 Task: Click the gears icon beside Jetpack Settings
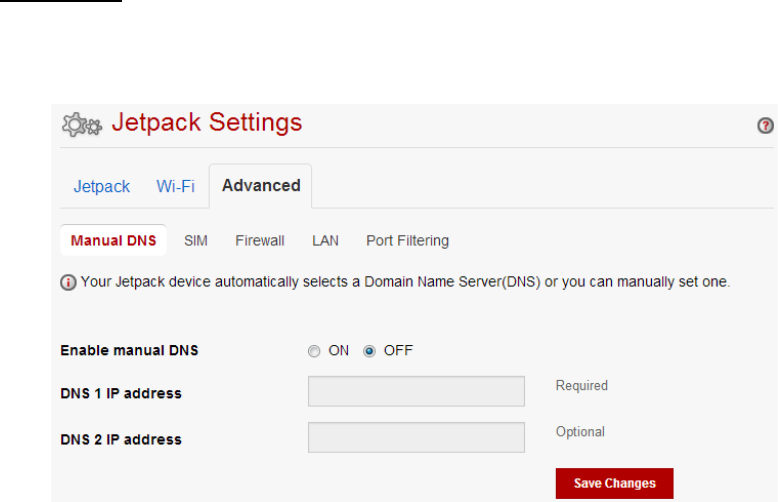(82, 125)
